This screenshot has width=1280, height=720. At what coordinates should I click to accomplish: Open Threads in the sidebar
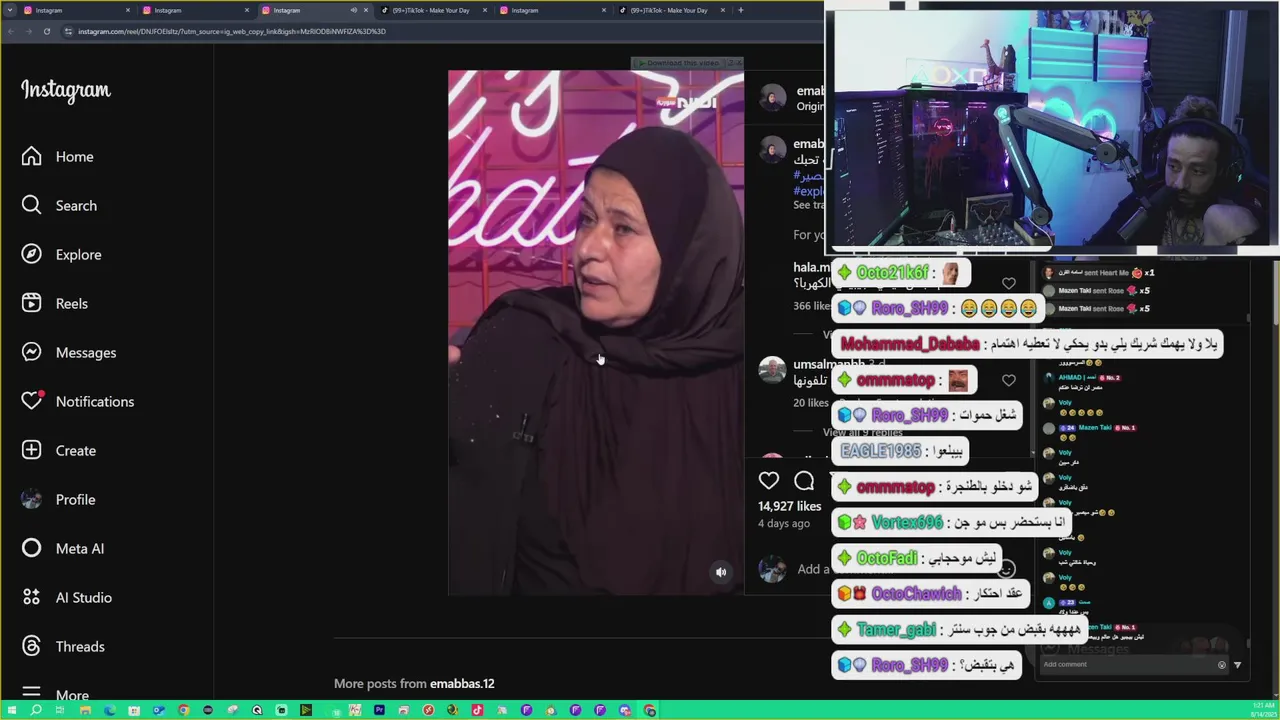[63, 647]
